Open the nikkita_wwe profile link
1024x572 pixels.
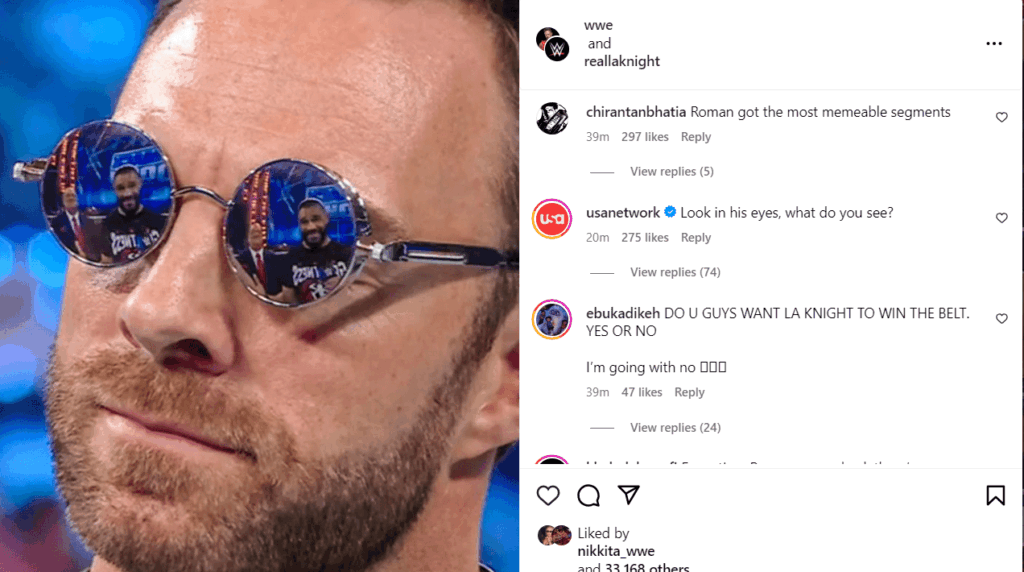pyautogui.click(x=616, y=551)
